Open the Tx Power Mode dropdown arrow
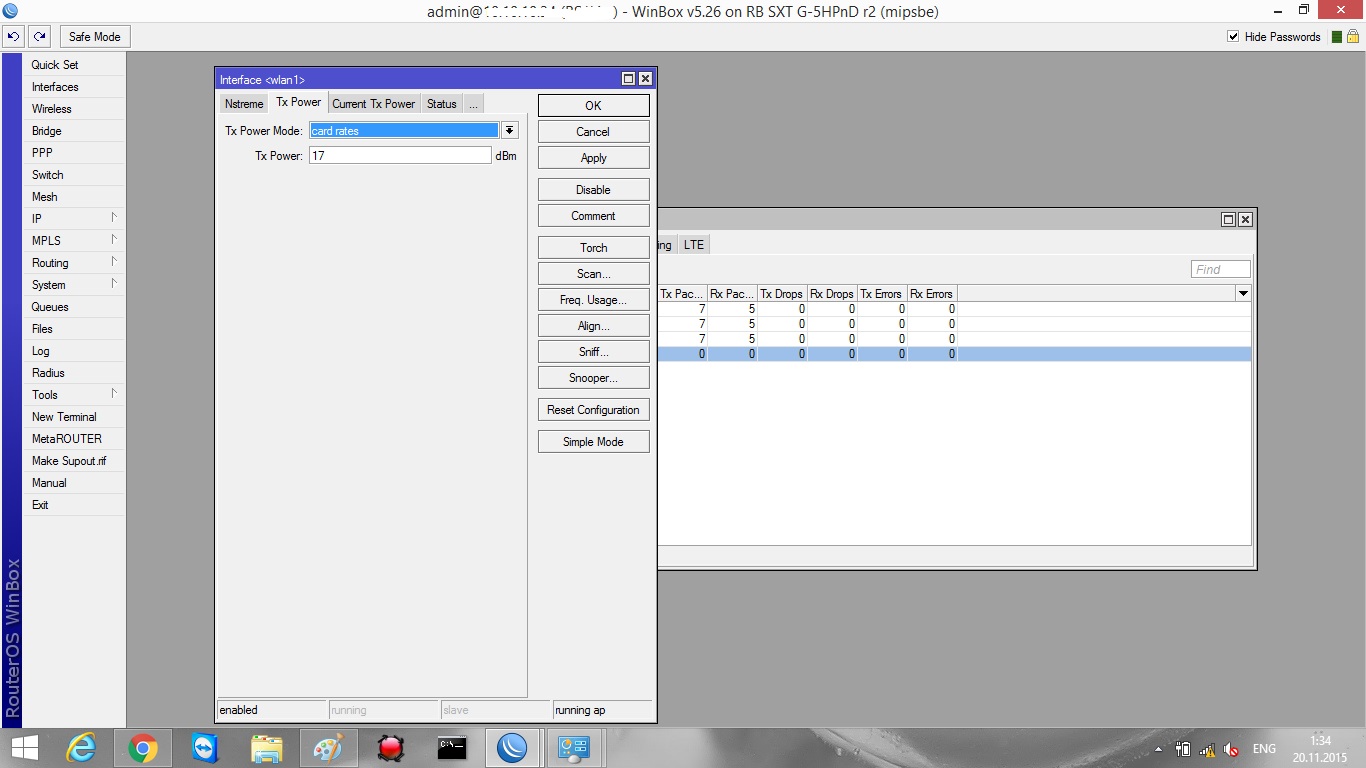The image size is (1366, 768). [510, 131]
